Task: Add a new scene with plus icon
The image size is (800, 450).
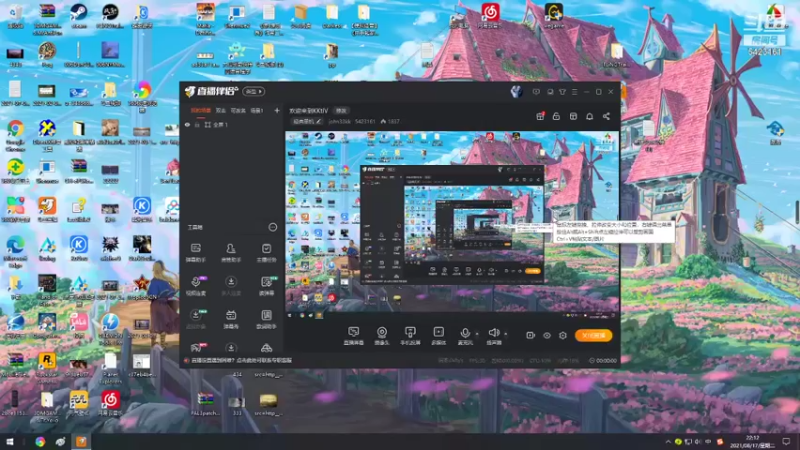Action: (x=277, y=110)
